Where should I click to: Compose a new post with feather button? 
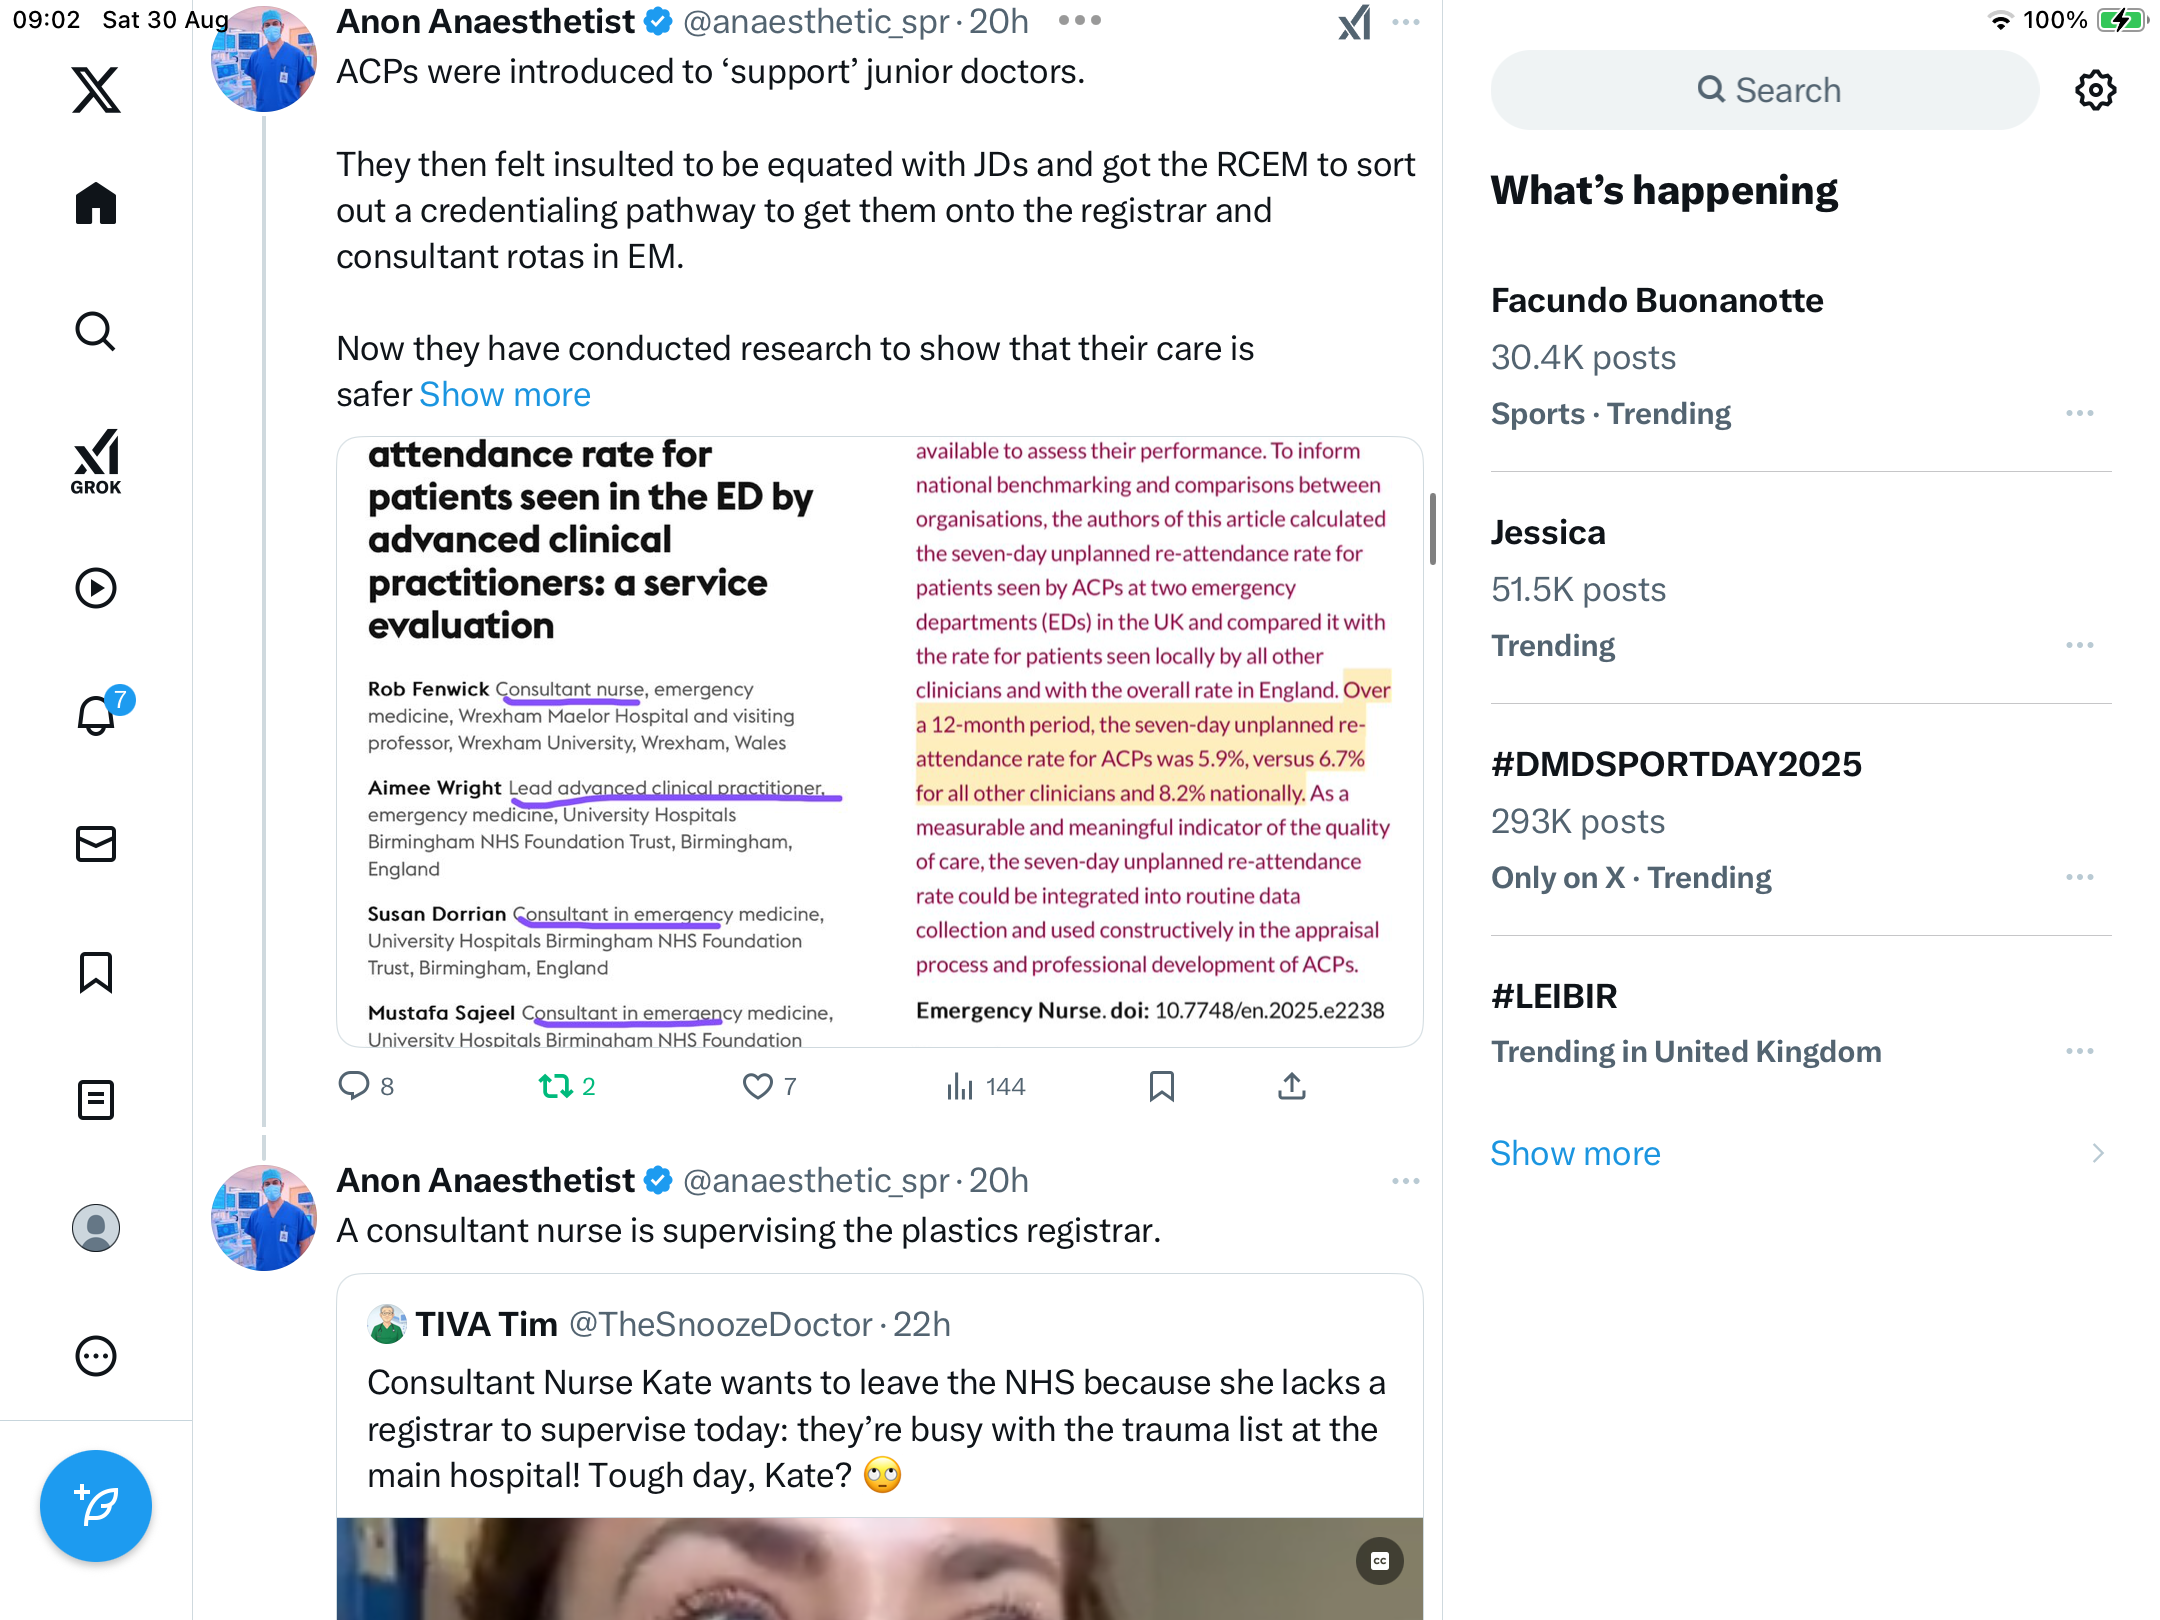point(96,1505)
